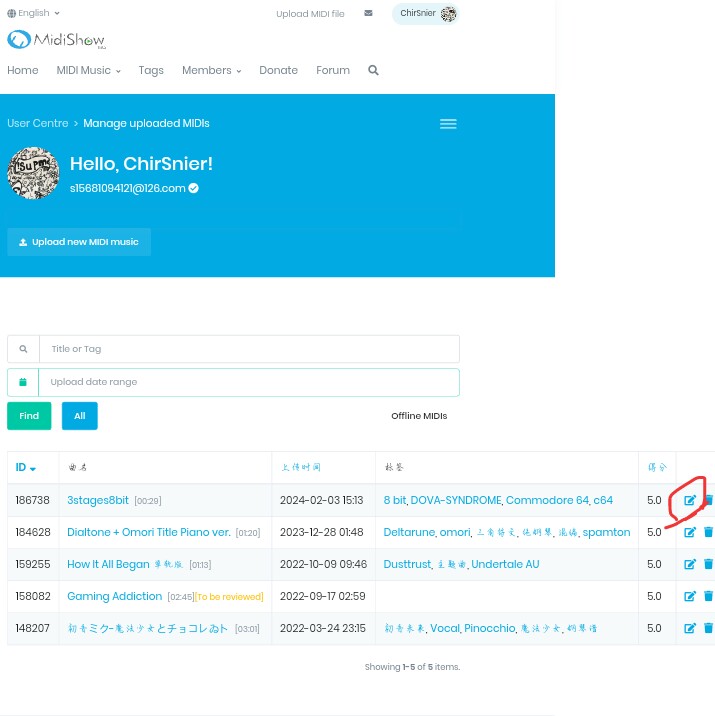Click the s15681094121@126.com email text
Image resolution: width=715 pixels, height=716 pixels.
coord(127,188)
